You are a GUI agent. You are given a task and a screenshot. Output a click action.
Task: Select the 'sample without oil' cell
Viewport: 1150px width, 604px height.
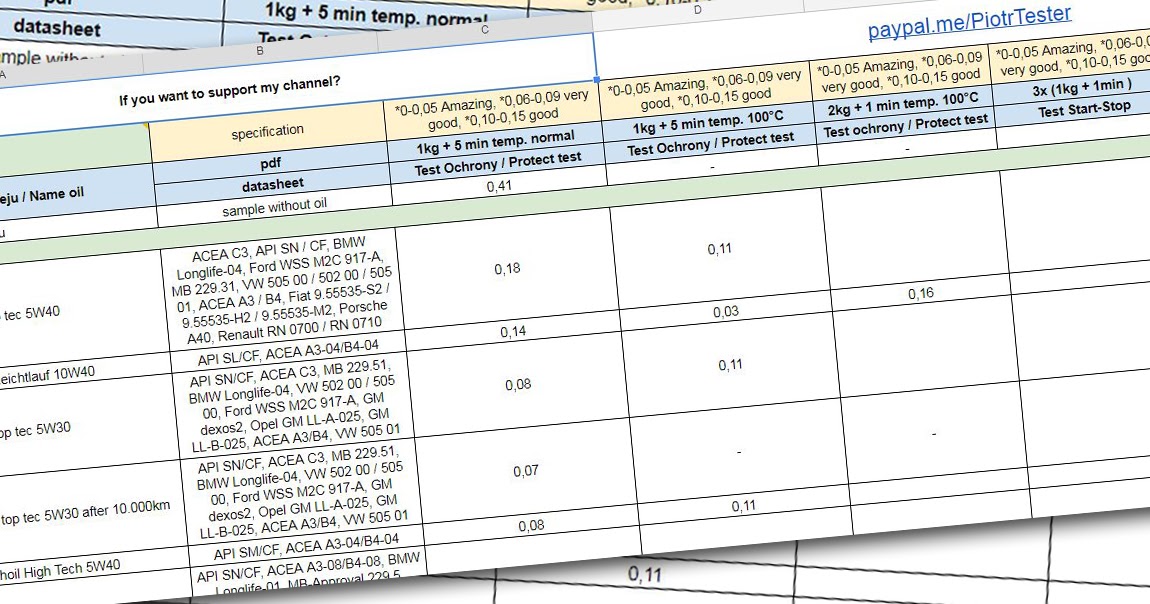[275, 207]
